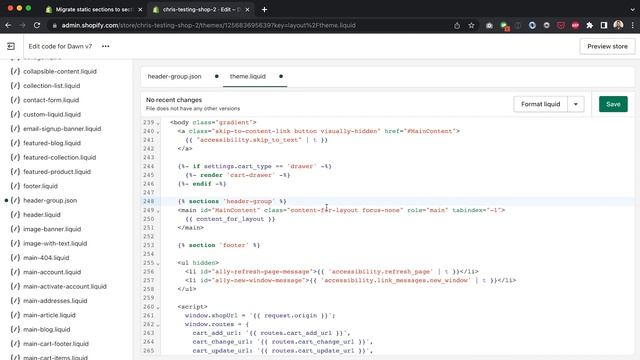Open a new browser tab
This screenshot has width=640, height=360.
pos(264,9)
